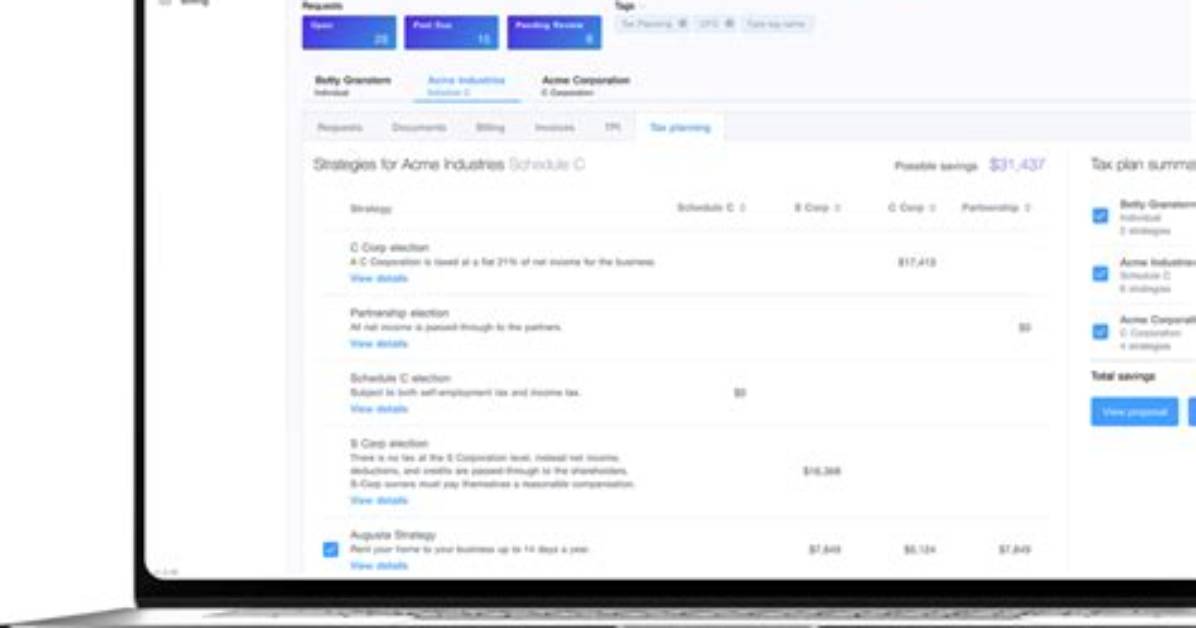
Task: Open the Documents tab
Action: coord(419,127)
